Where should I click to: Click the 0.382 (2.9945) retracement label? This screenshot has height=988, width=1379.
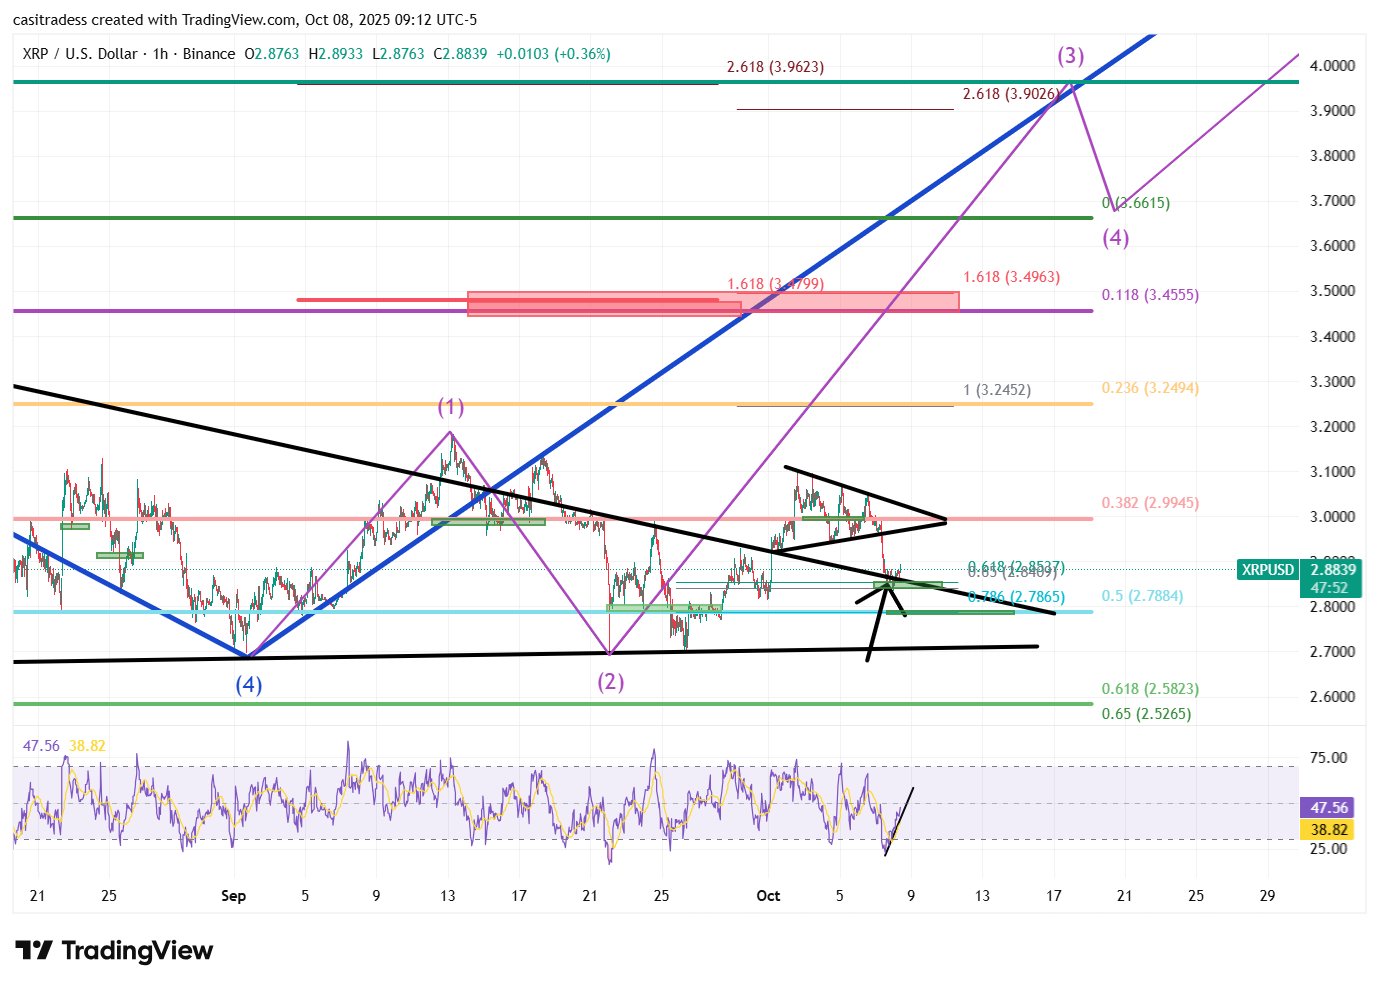pyautogui.click(x=1150, y=503)
